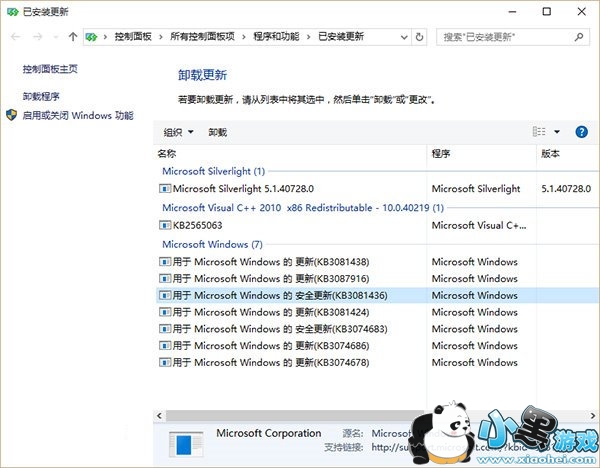Click the view layout icon in toolbar

click(539, 132)
